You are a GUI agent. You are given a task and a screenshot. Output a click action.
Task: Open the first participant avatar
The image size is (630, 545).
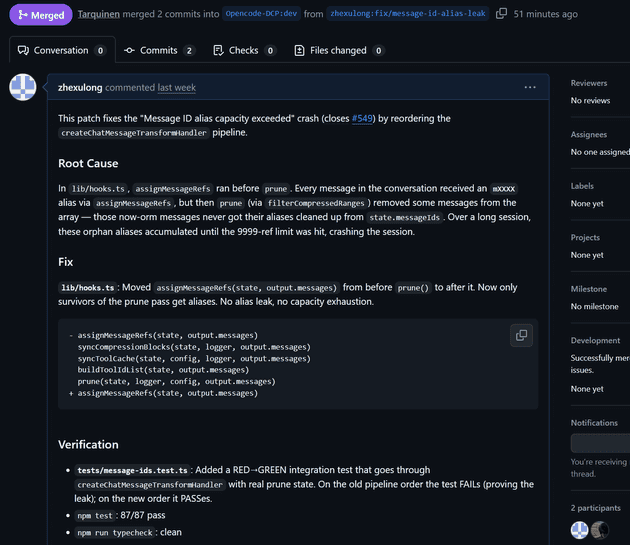[x=579, y=530]
